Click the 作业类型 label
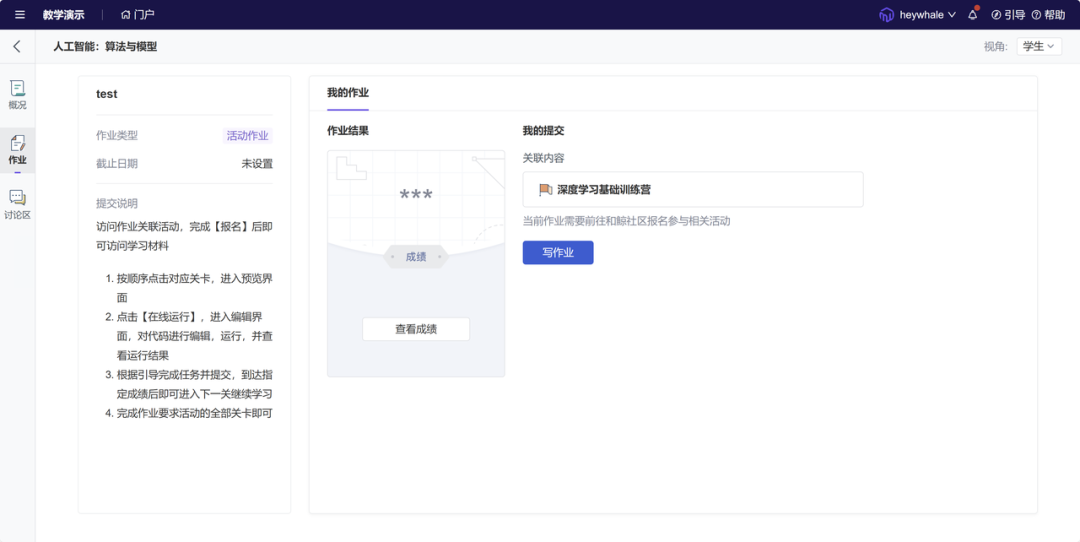Image resolution: width=1080 pixels, height=542 pixels. pyautogui.click(x=117, y=136)
